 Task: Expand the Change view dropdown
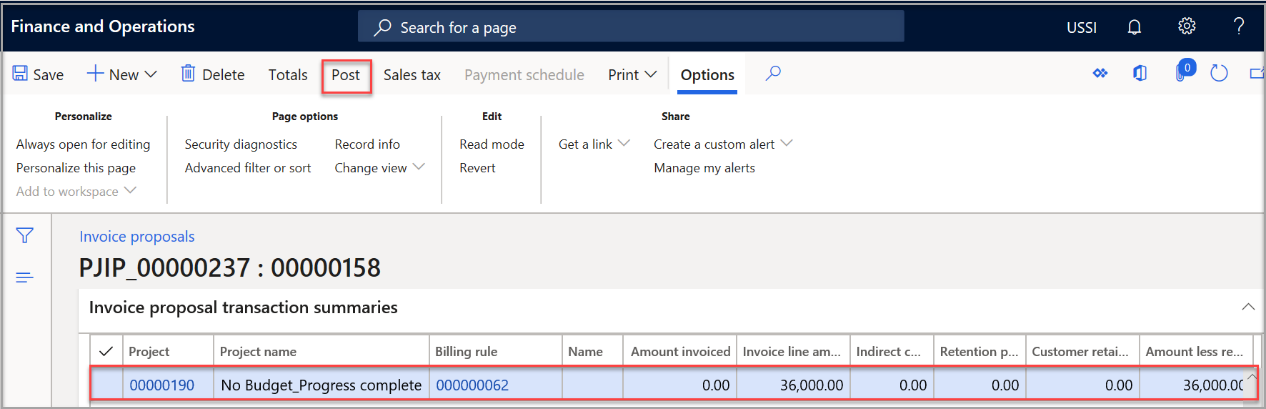[379, 168]
